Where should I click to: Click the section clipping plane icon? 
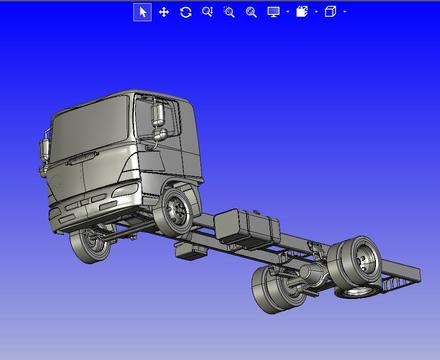coord(302,12)
